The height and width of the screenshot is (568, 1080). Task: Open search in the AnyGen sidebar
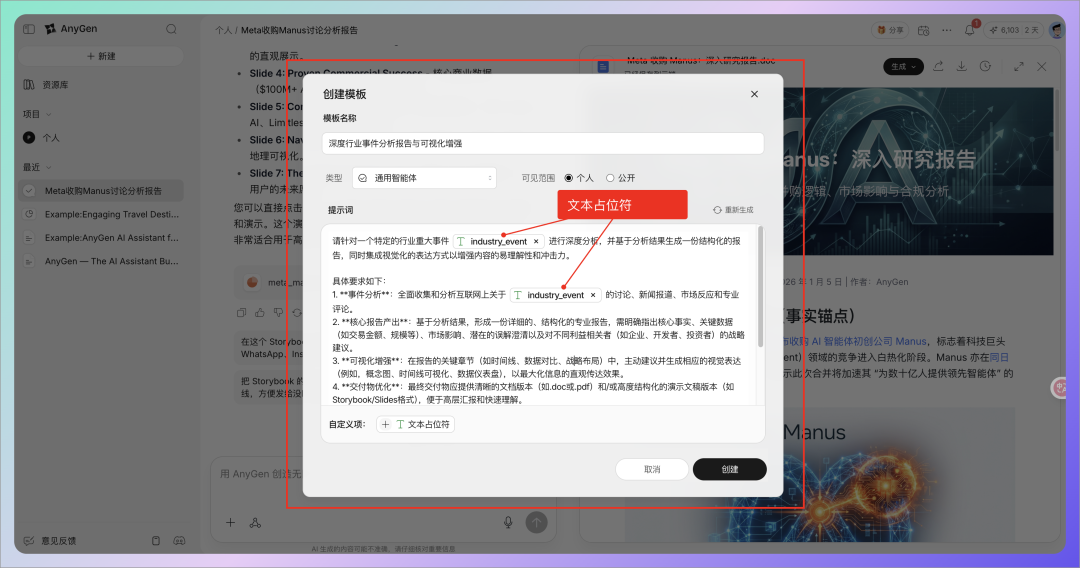tap(172, 29)
